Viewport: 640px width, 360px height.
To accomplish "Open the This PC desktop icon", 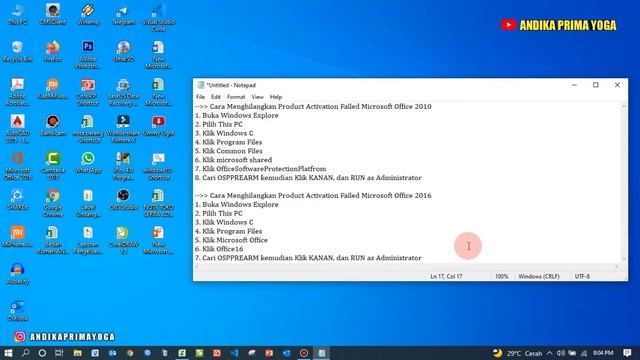I will (18, 14).
